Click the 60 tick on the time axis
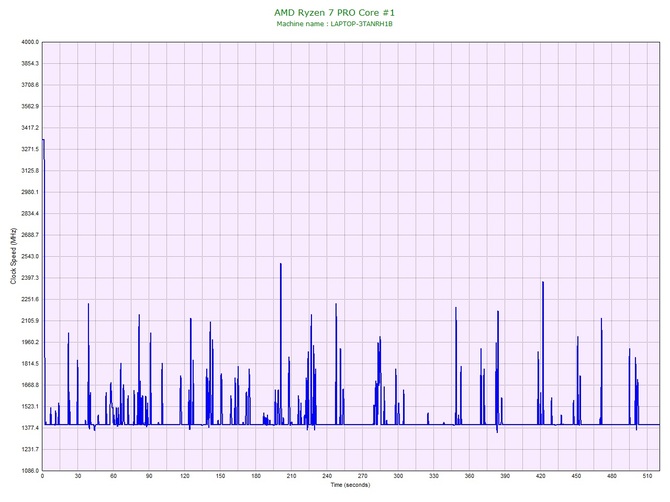The image size is (670, 502). (x=113, y=476)
